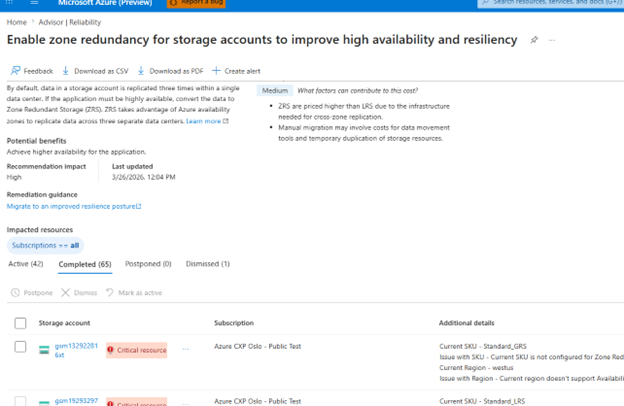624x406 pixels.
Task: Switch to the Postponed (0) tab
Action: tap(148, 264)
